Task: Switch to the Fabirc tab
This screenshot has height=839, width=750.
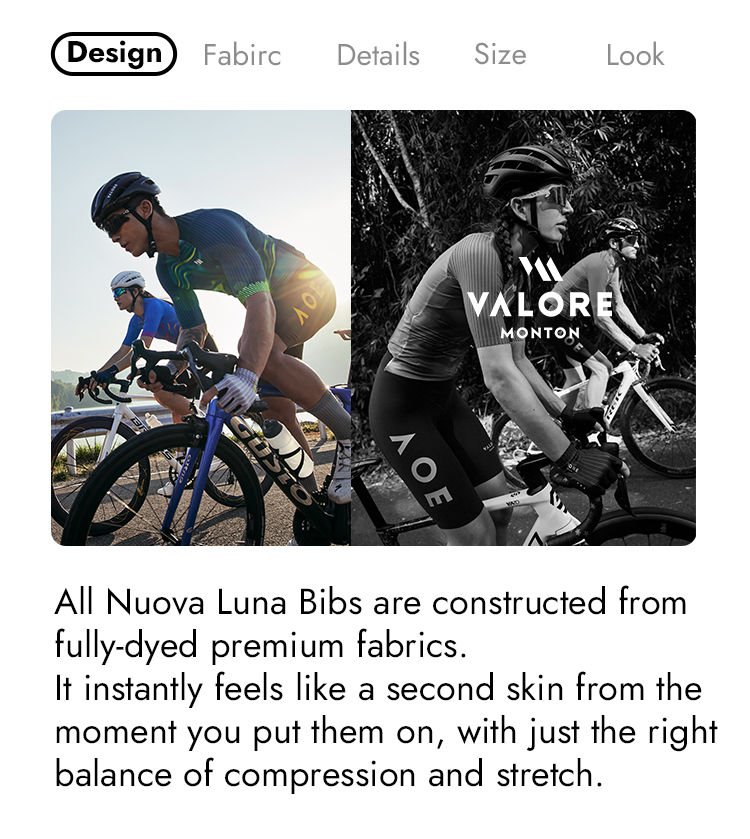Action: pyautogui.click(x=241, y=56)
